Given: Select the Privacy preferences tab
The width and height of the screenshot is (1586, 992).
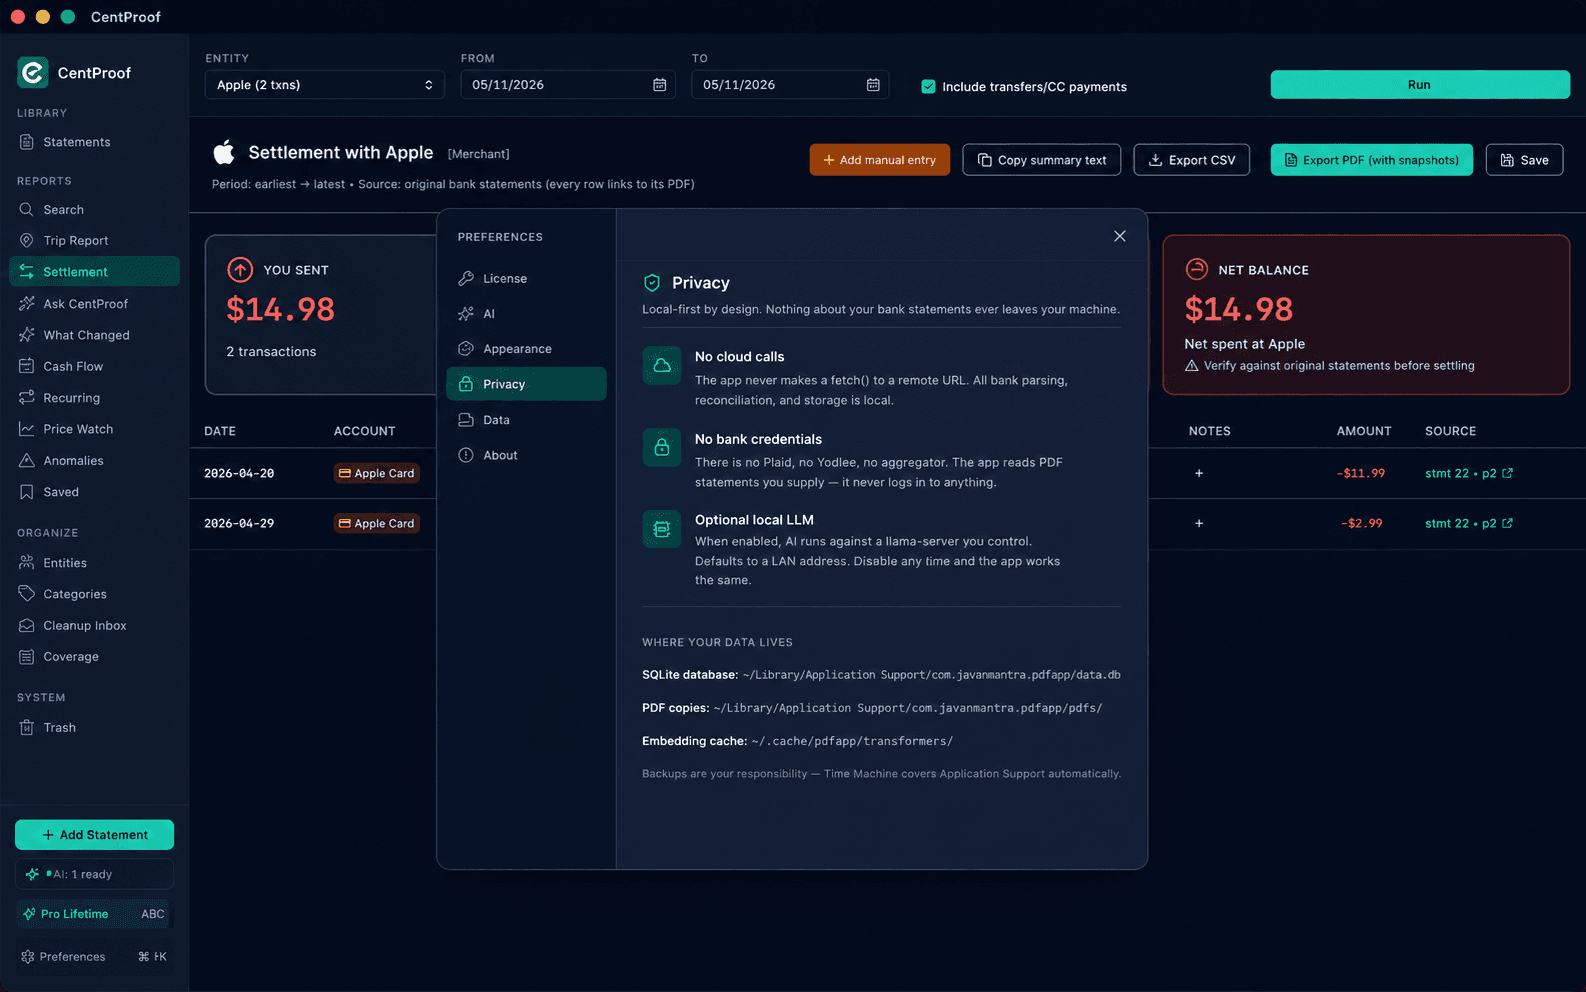Looking at the screenshot, I should [x=526, y=384].
